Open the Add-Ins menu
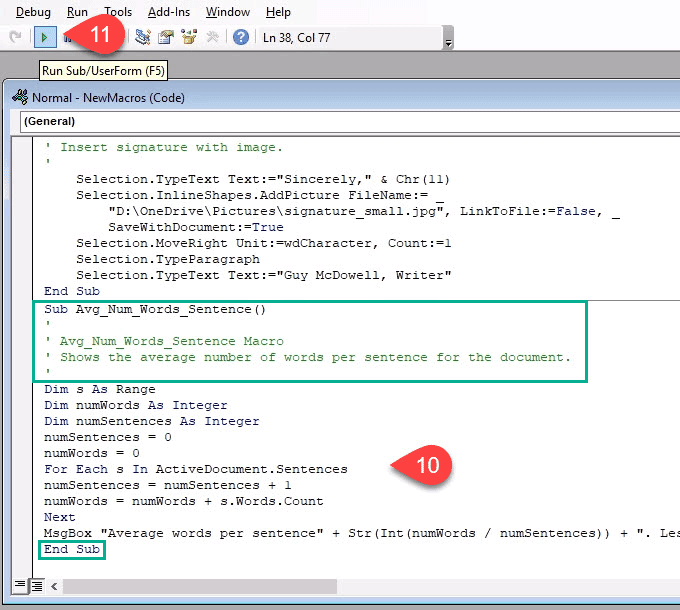Screen dimensions: 680x610 coord(169,12)
